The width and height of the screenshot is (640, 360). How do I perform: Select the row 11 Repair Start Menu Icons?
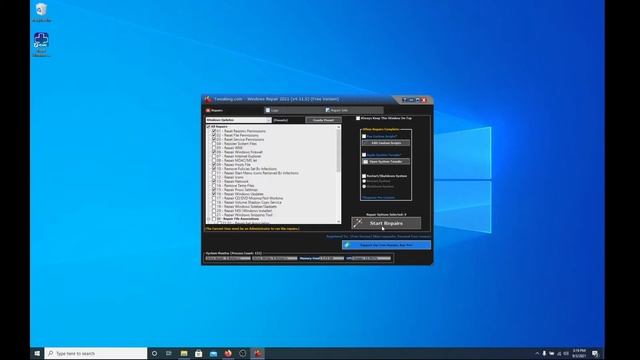[257, 173]
